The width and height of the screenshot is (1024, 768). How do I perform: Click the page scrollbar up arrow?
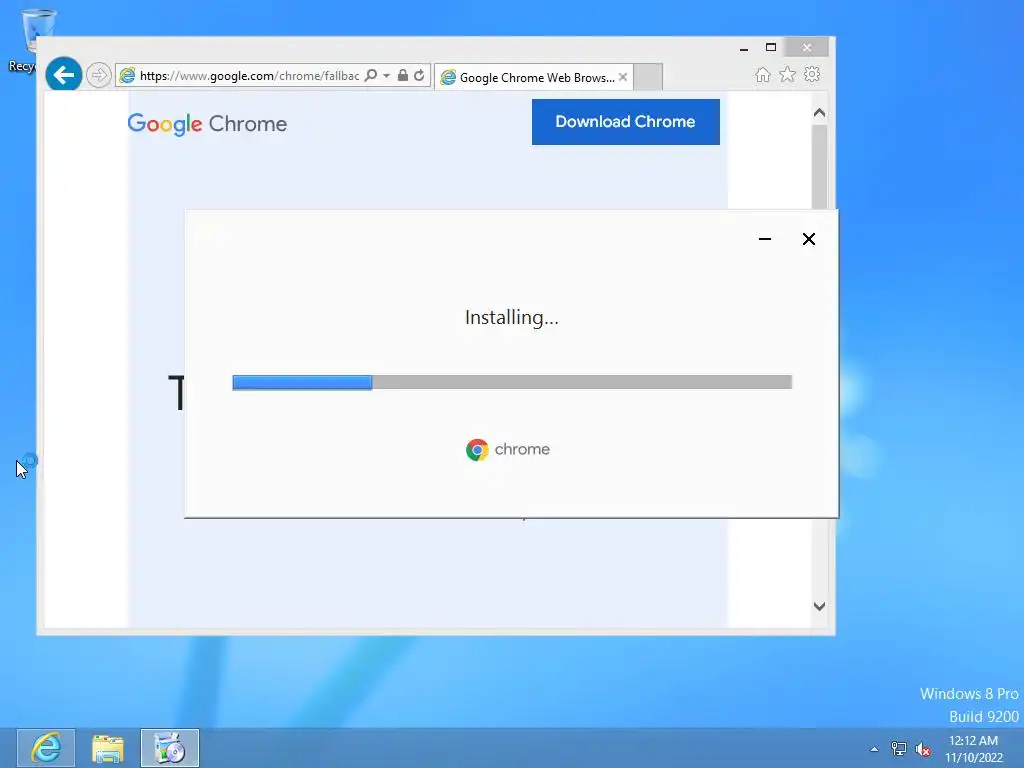[820, 112]
